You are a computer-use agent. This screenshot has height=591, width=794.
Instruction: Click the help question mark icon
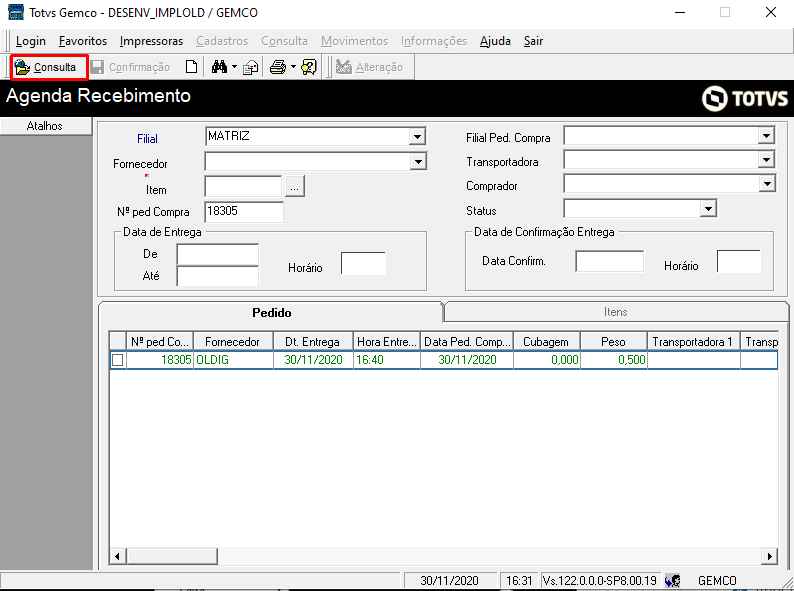click(309, 67)
